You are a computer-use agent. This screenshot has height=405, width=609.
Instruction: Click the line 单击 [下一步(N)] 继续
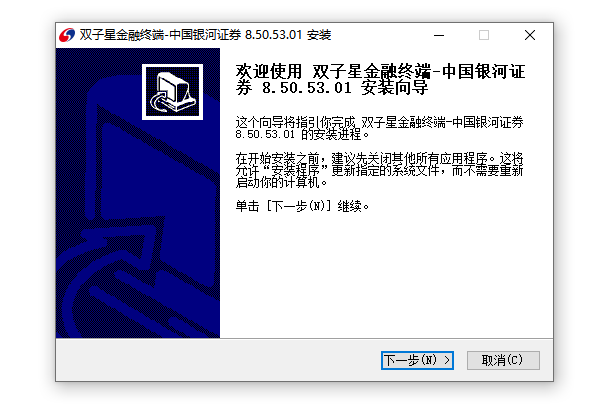coord(302,206)
